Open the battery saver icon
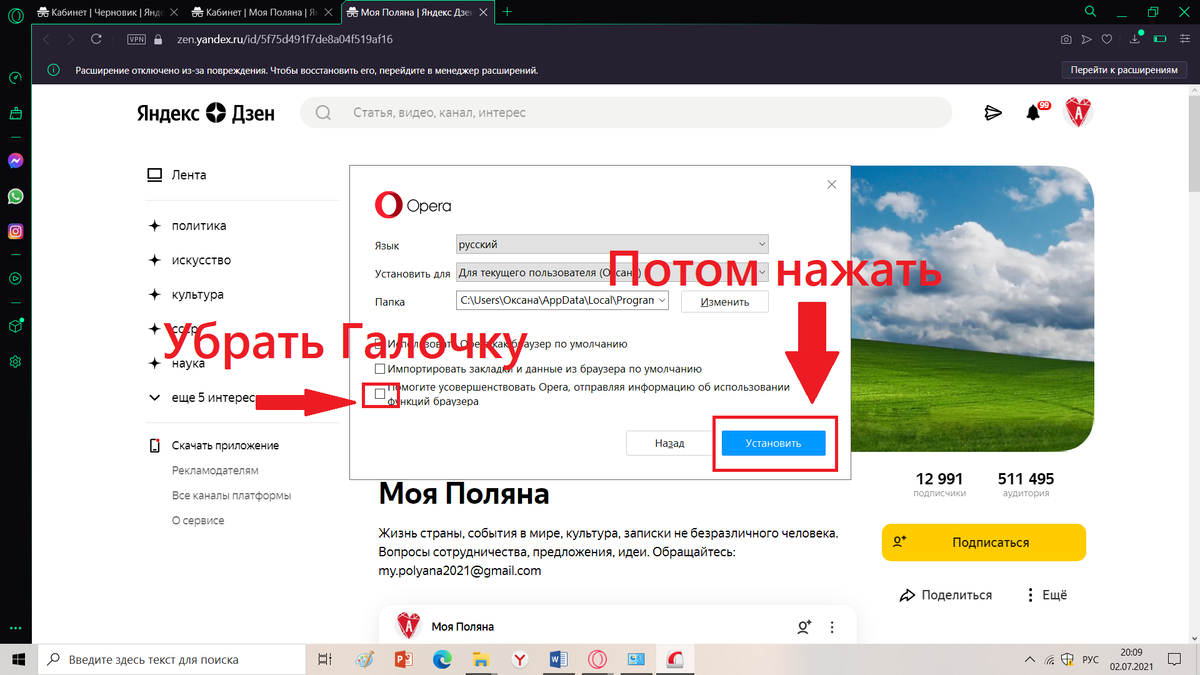1200x675 pixels. pos(1159,39)
